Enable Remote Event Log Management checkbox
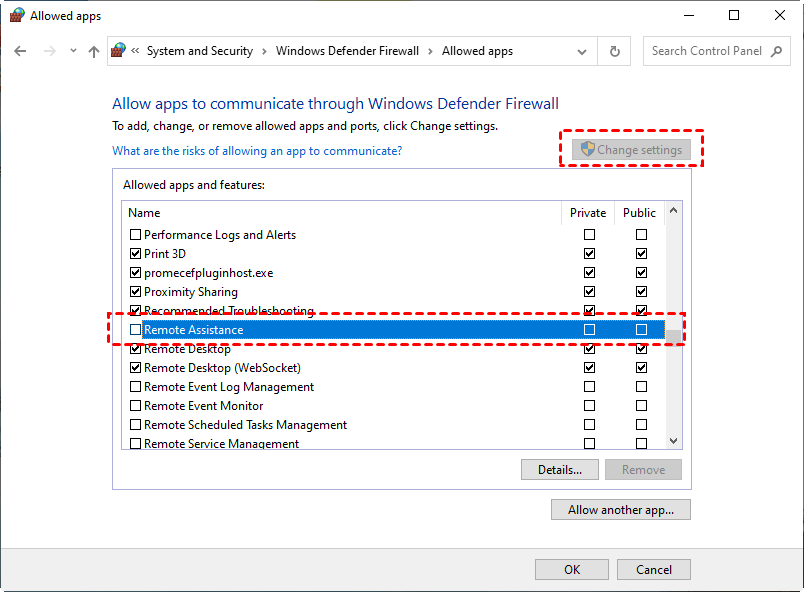This screenshot has height=592, width=804. pos(135,386)
